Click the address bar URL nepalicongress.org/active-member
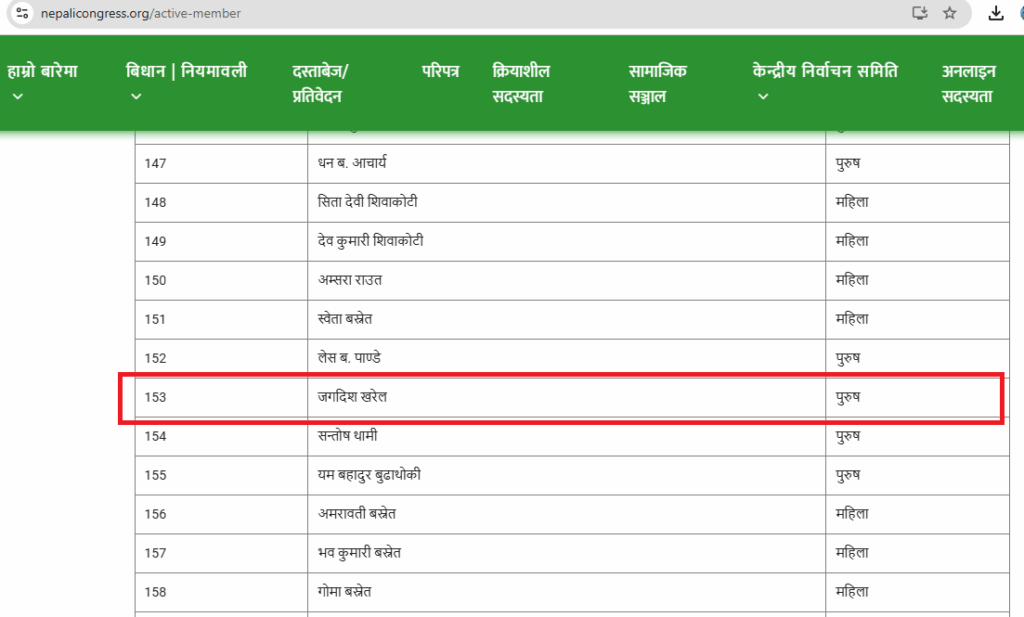Image resolution: width=1024 pixels, height=617 pixels. (x=140, y=14)
